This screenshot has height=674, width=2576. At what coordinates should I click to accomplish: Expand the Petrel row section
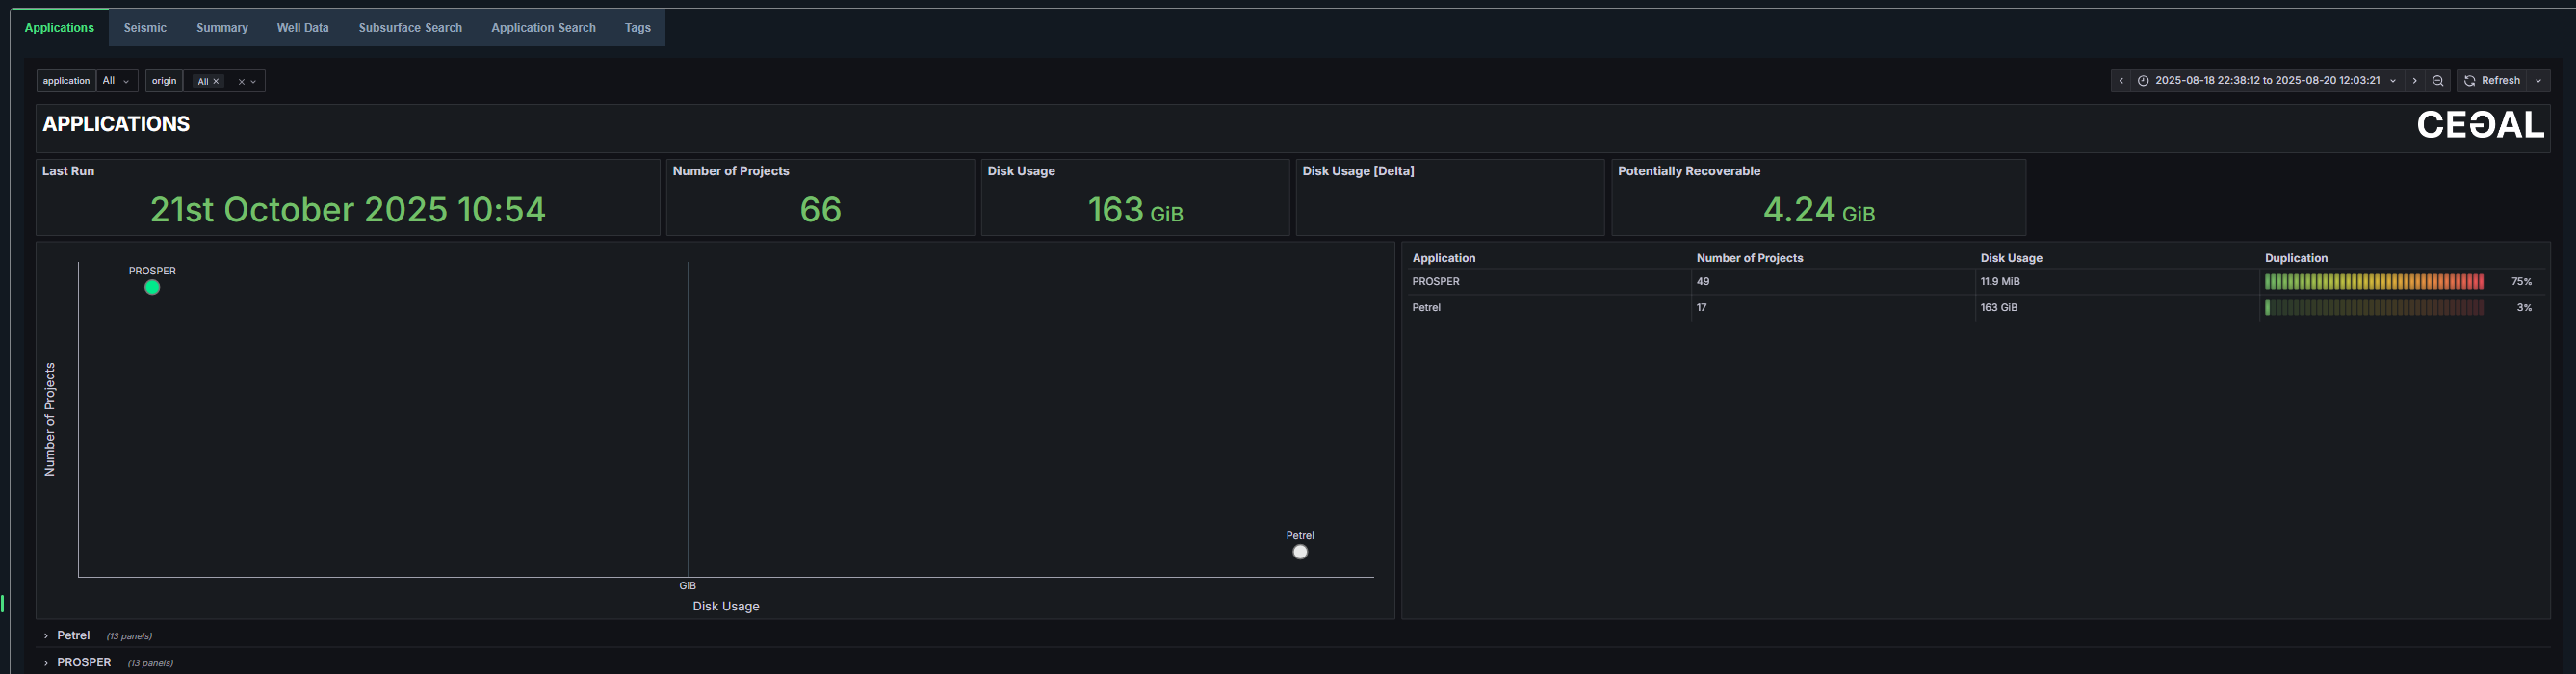[x=73, y=636]
